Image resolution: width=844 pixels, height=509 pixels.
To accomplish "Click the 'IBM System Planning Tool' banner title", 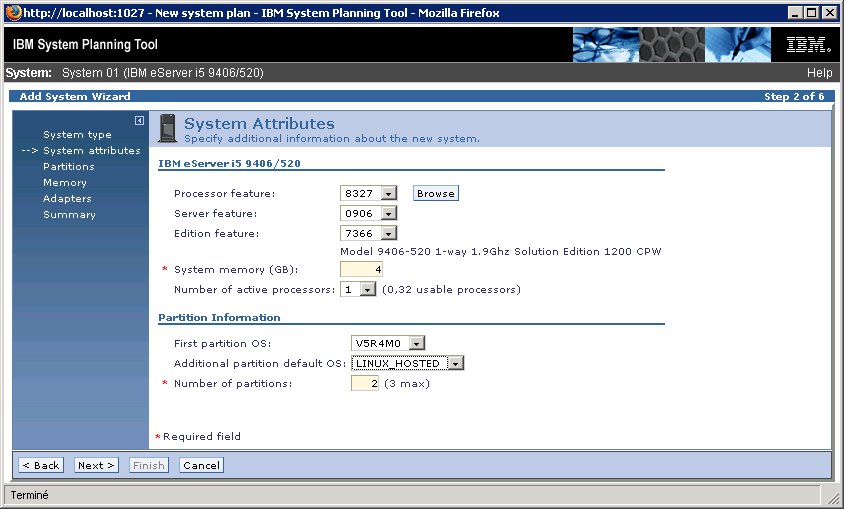I will [x=85, y=45].
